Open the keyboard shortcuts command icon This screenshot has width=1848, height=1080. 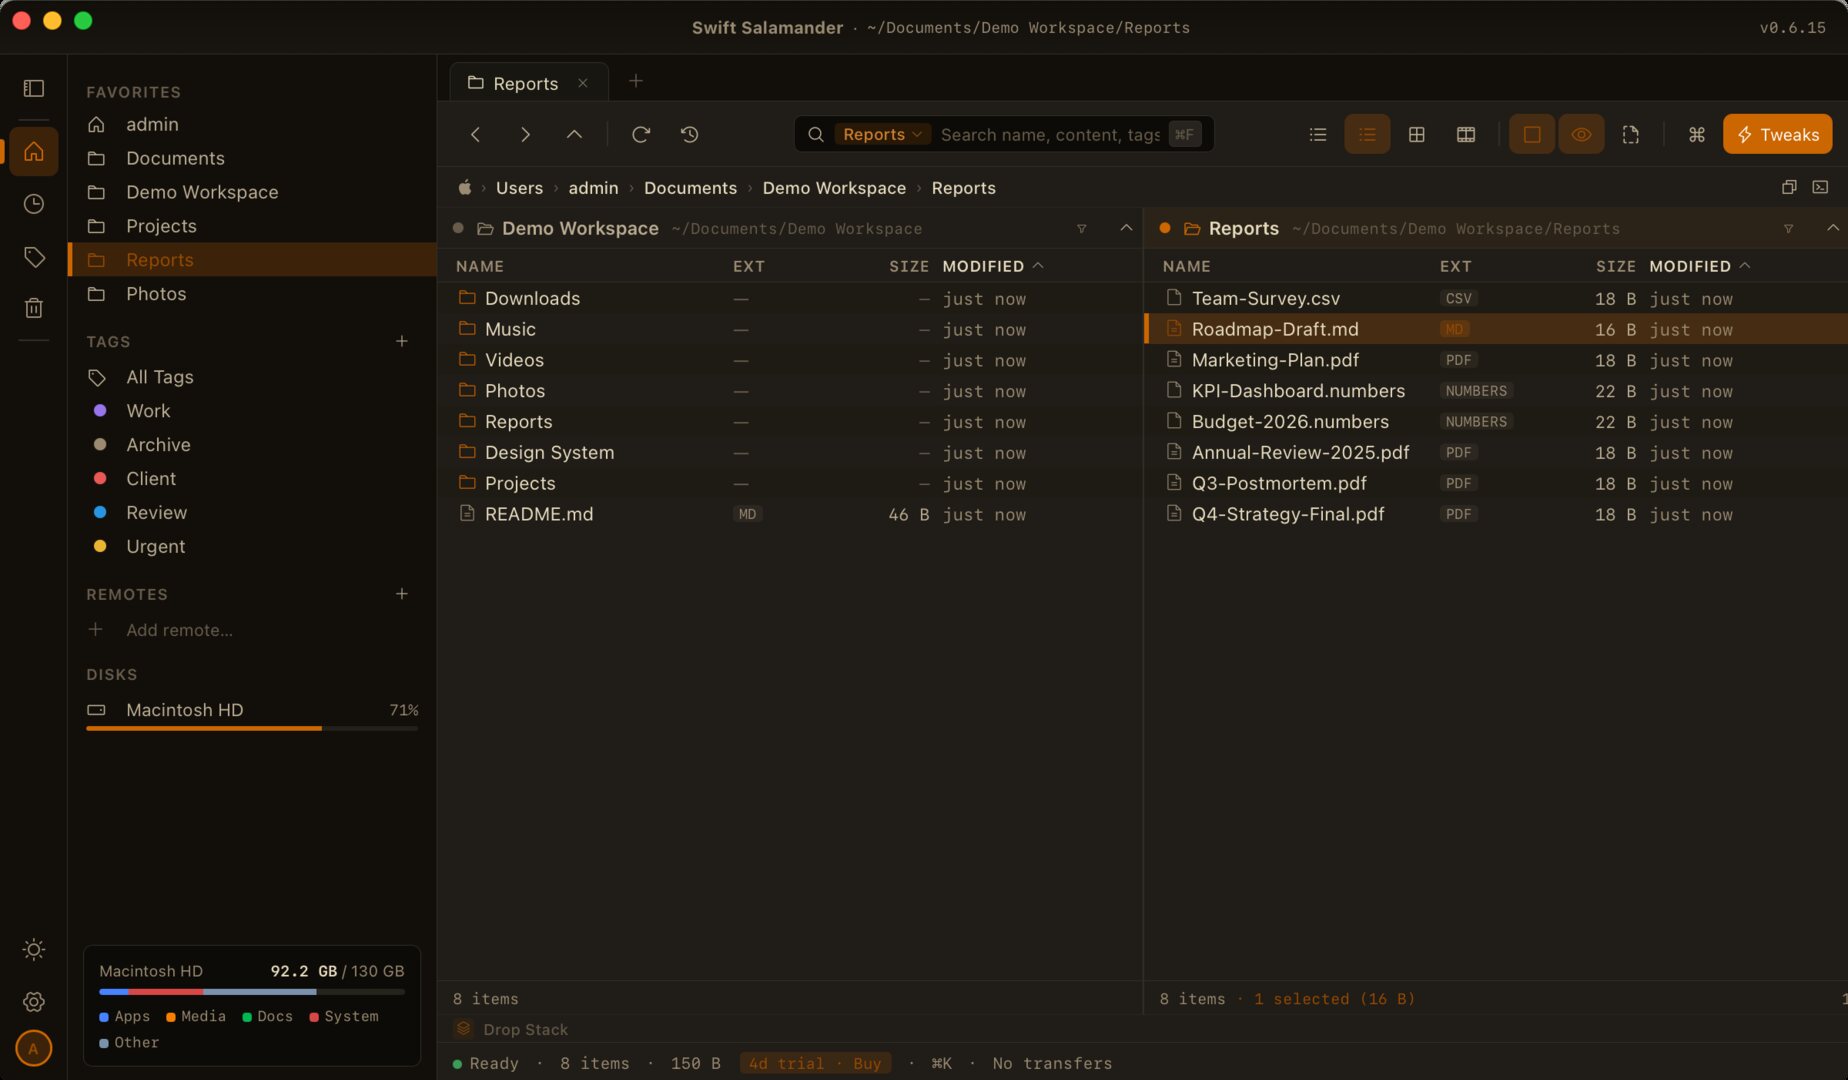coord(1696,134)
